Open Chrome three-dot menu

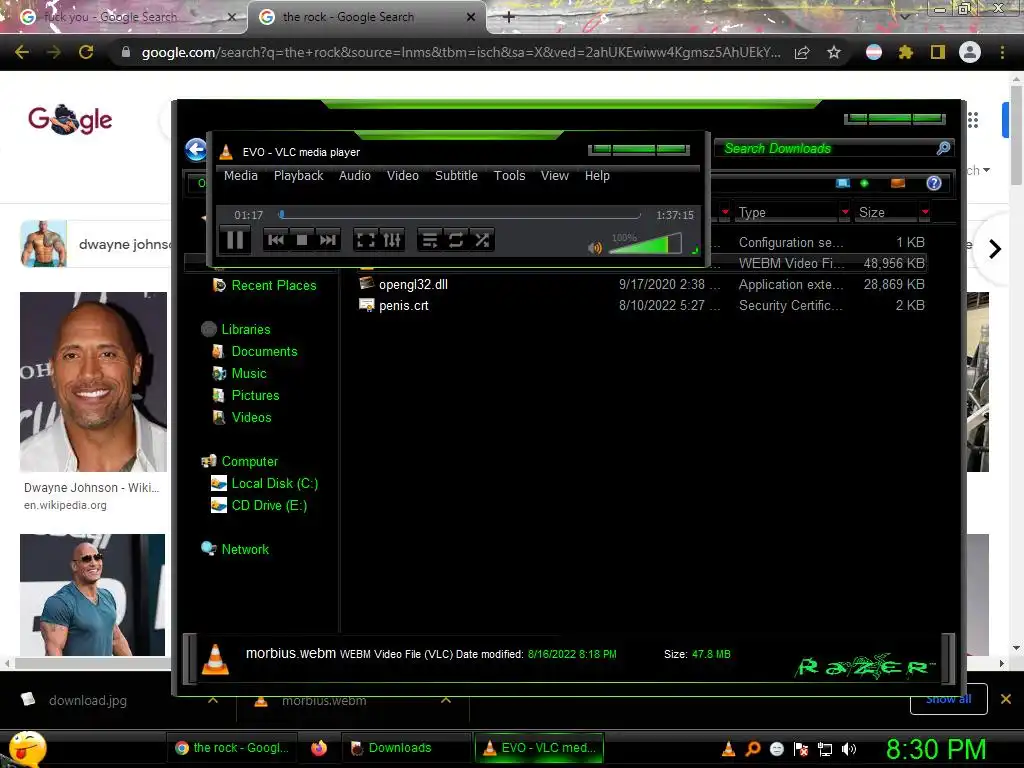coord(1002,52)
